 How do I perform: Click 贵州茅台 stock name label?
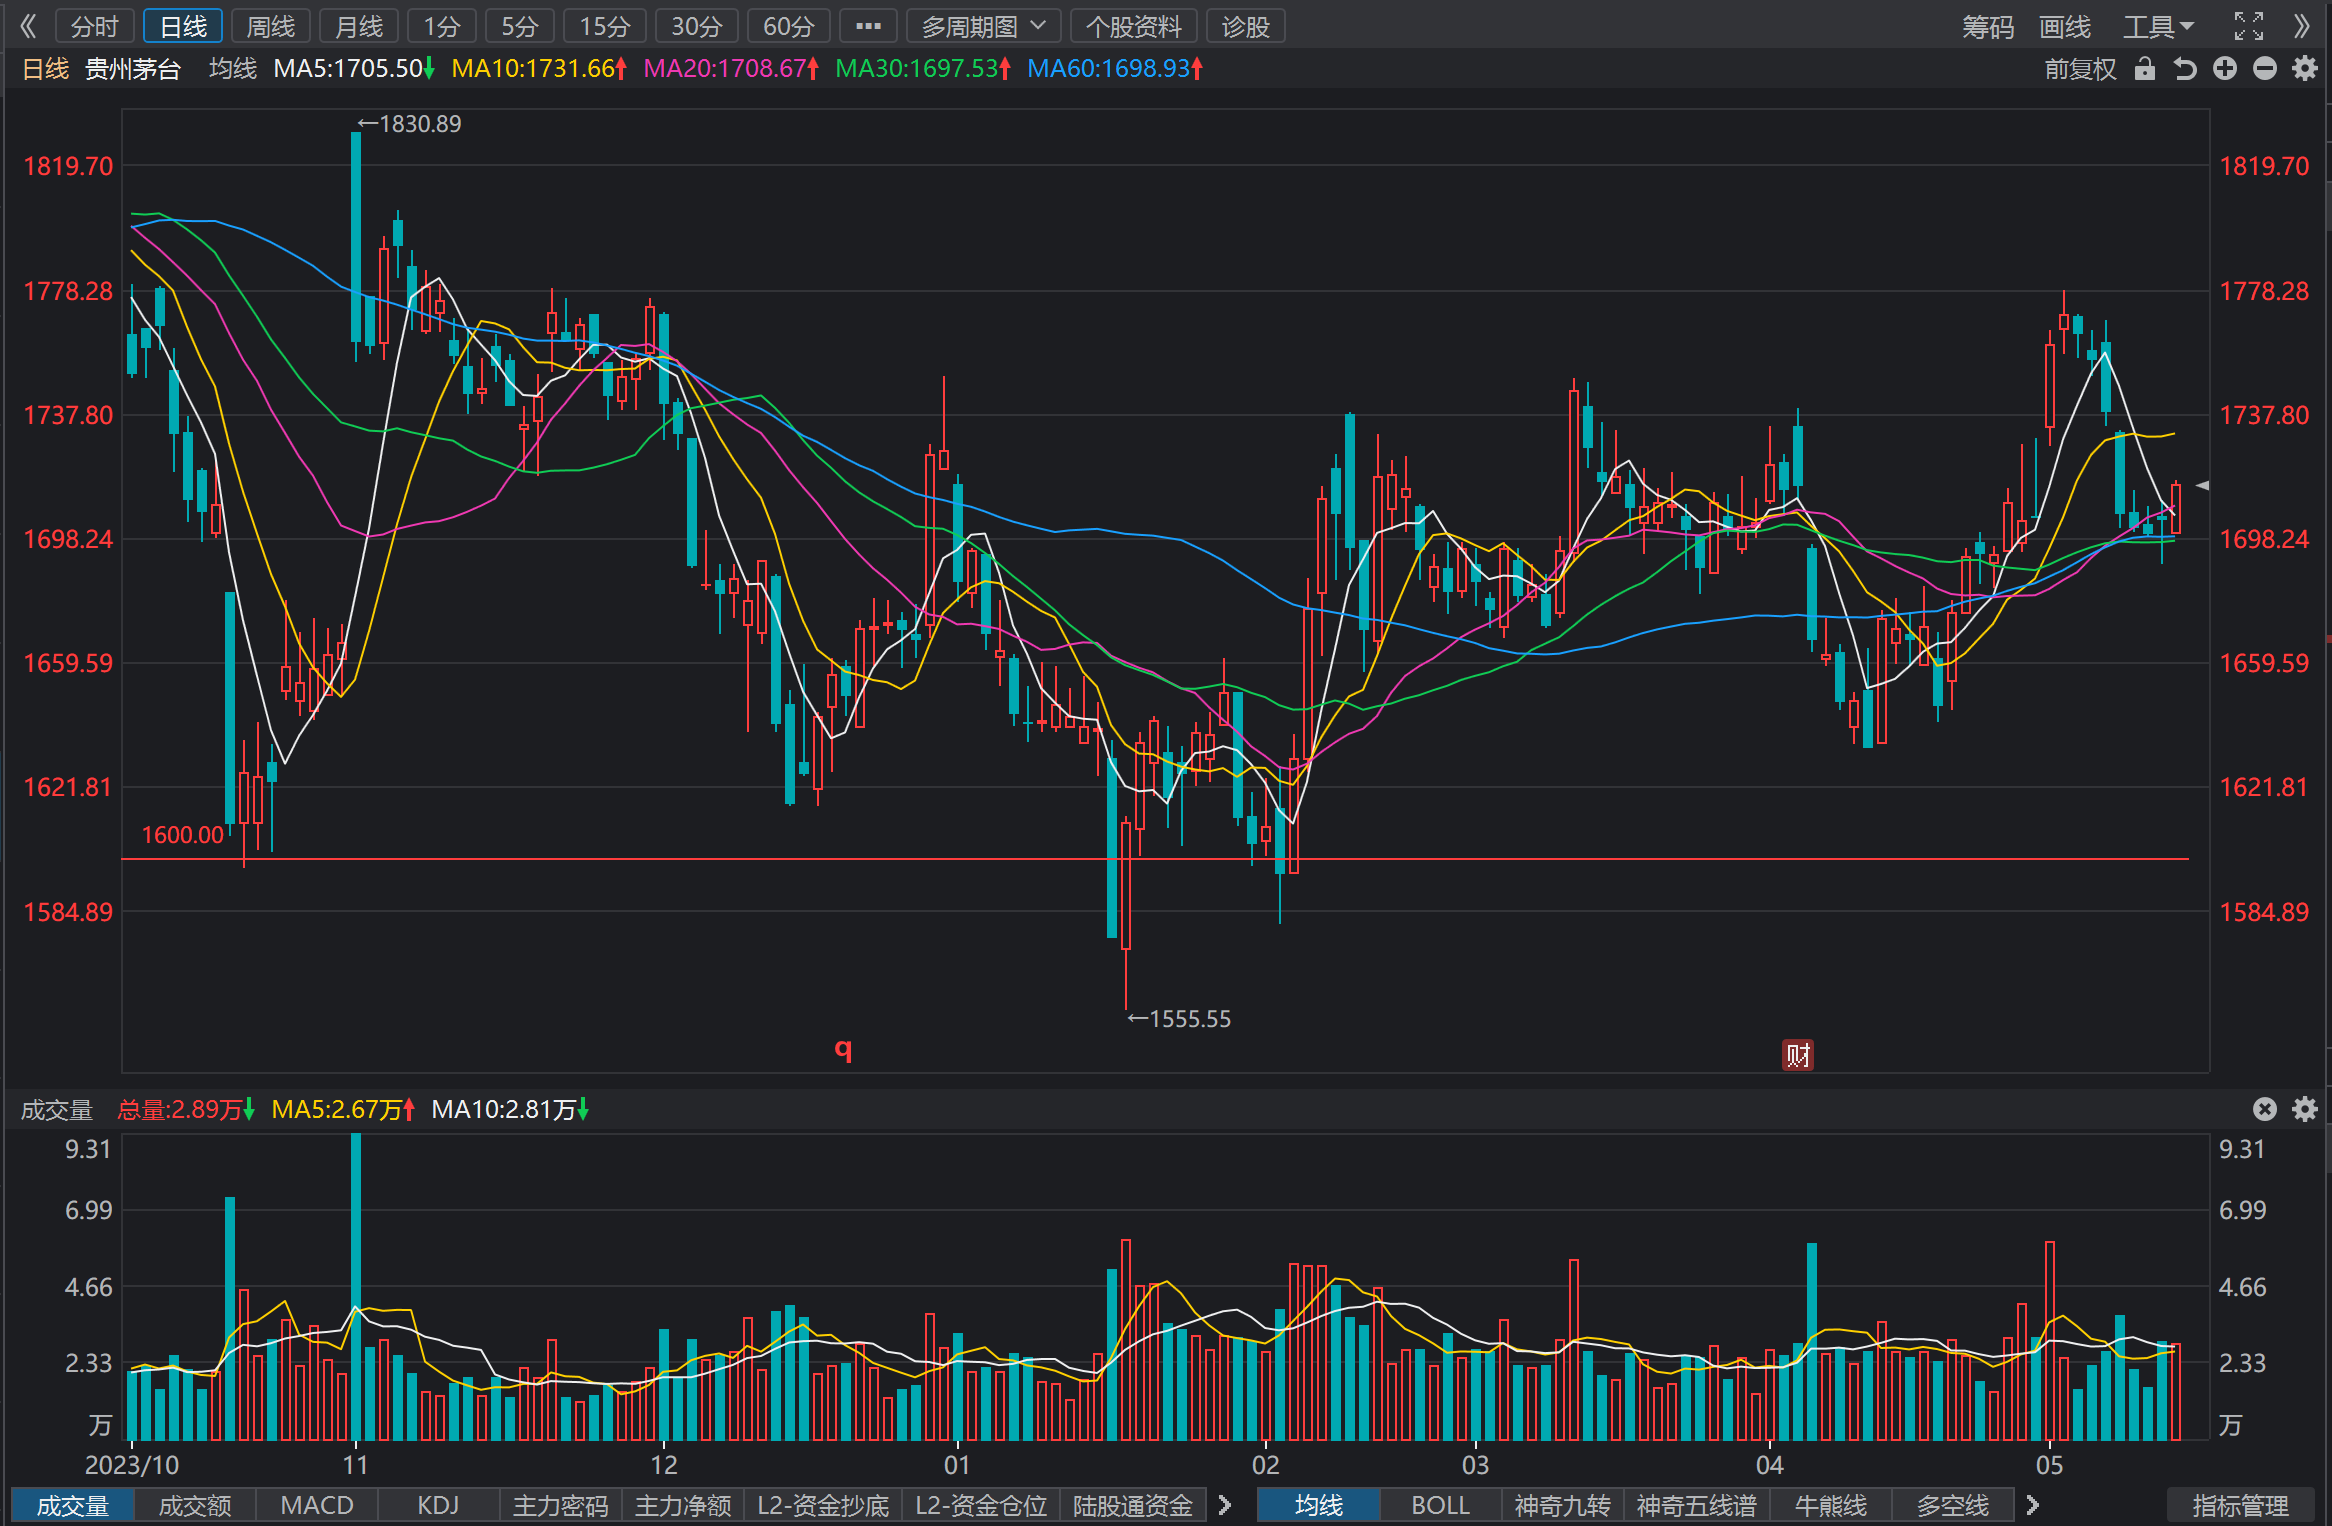[133, 68]
